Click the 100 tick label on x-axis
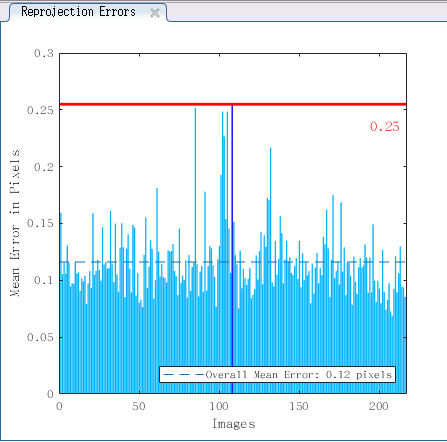447x442 pixels. tap(219, 406)
